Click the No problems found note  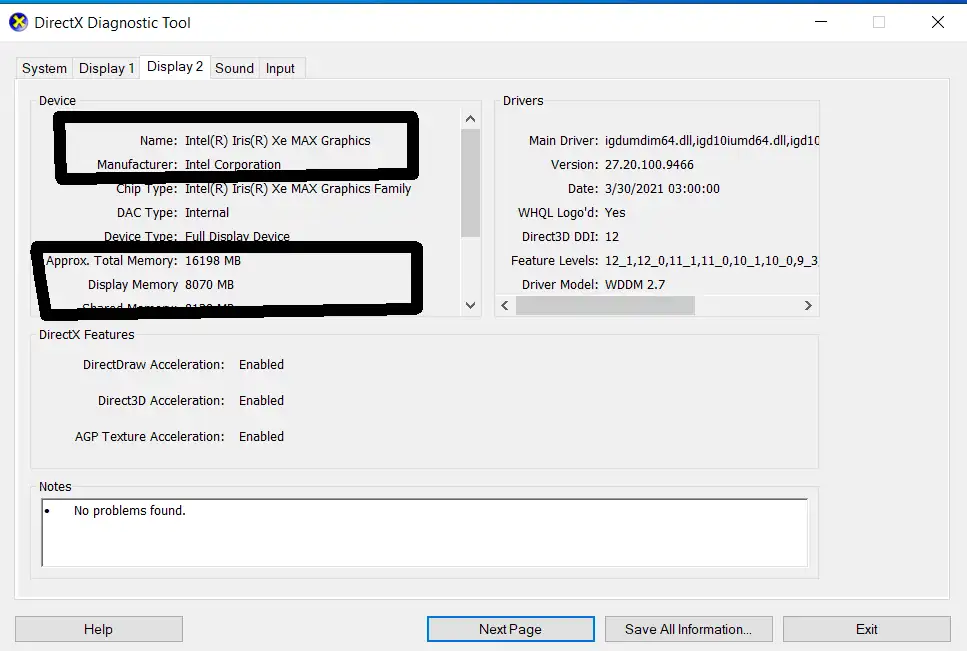(x=130, y=510)
